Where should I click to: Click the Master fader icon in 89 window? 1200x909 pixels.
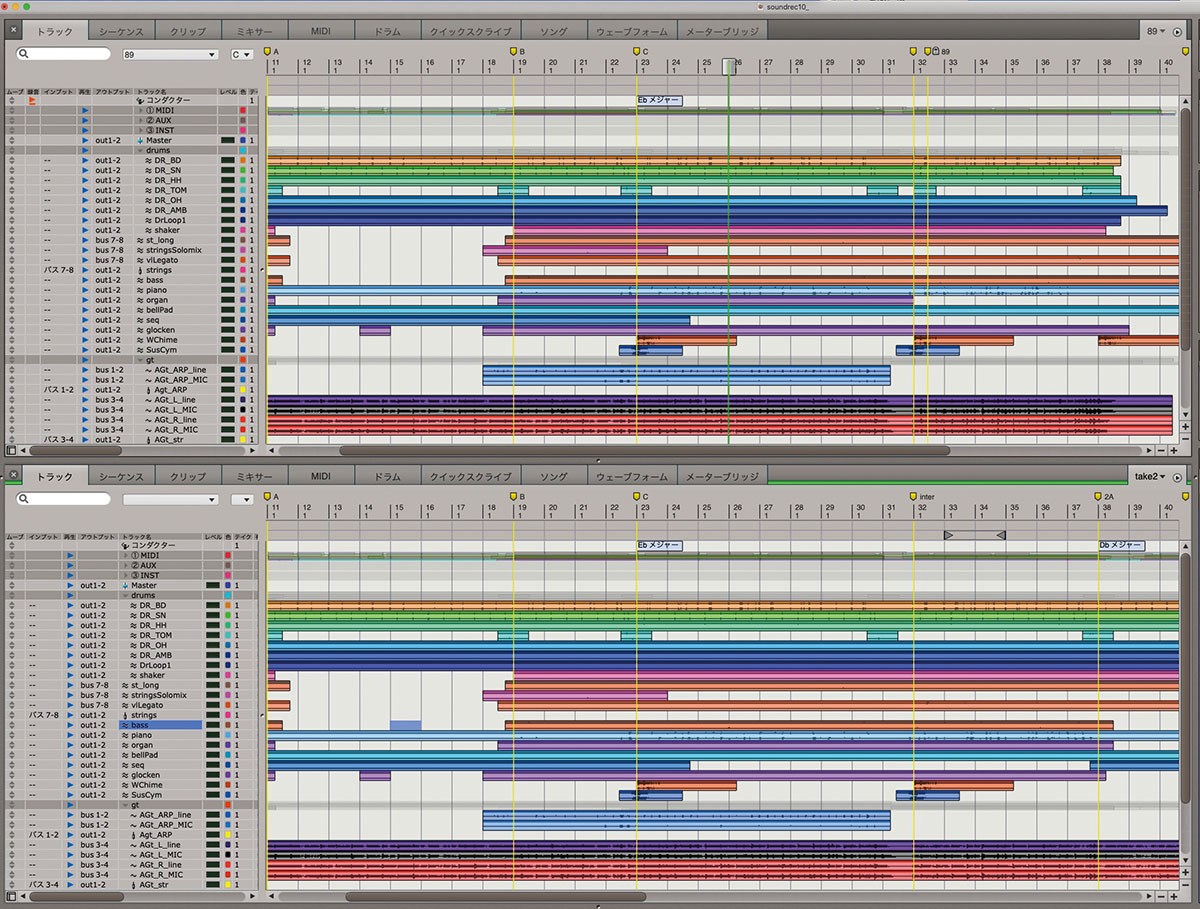click(x=140, y=141)
